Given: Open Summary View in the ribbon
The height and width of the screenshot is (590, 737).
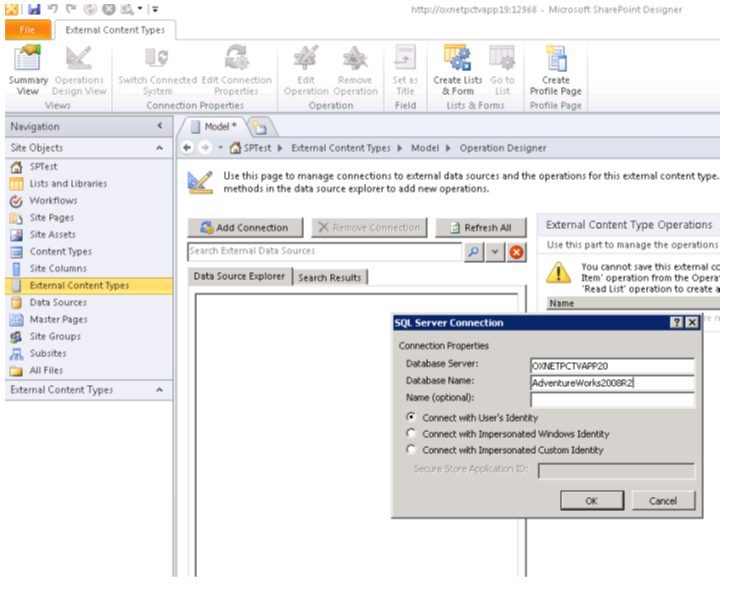Looking at the screenshot, I should [x=28, y=71].
